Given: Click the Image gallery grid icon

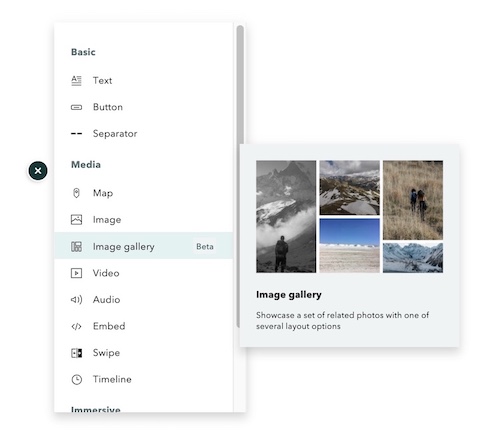Looking at the screenshot, I should [76, 247].
